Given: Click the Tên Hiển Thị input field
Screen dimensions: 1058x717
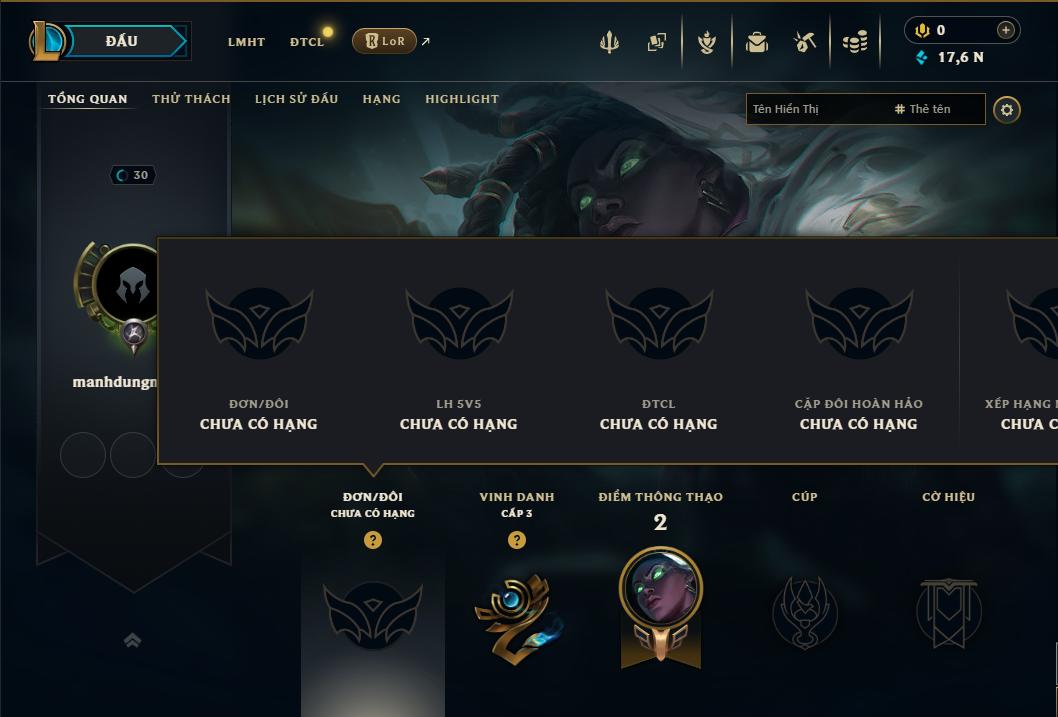Looking at the screenshot, I should click(820, 109).
